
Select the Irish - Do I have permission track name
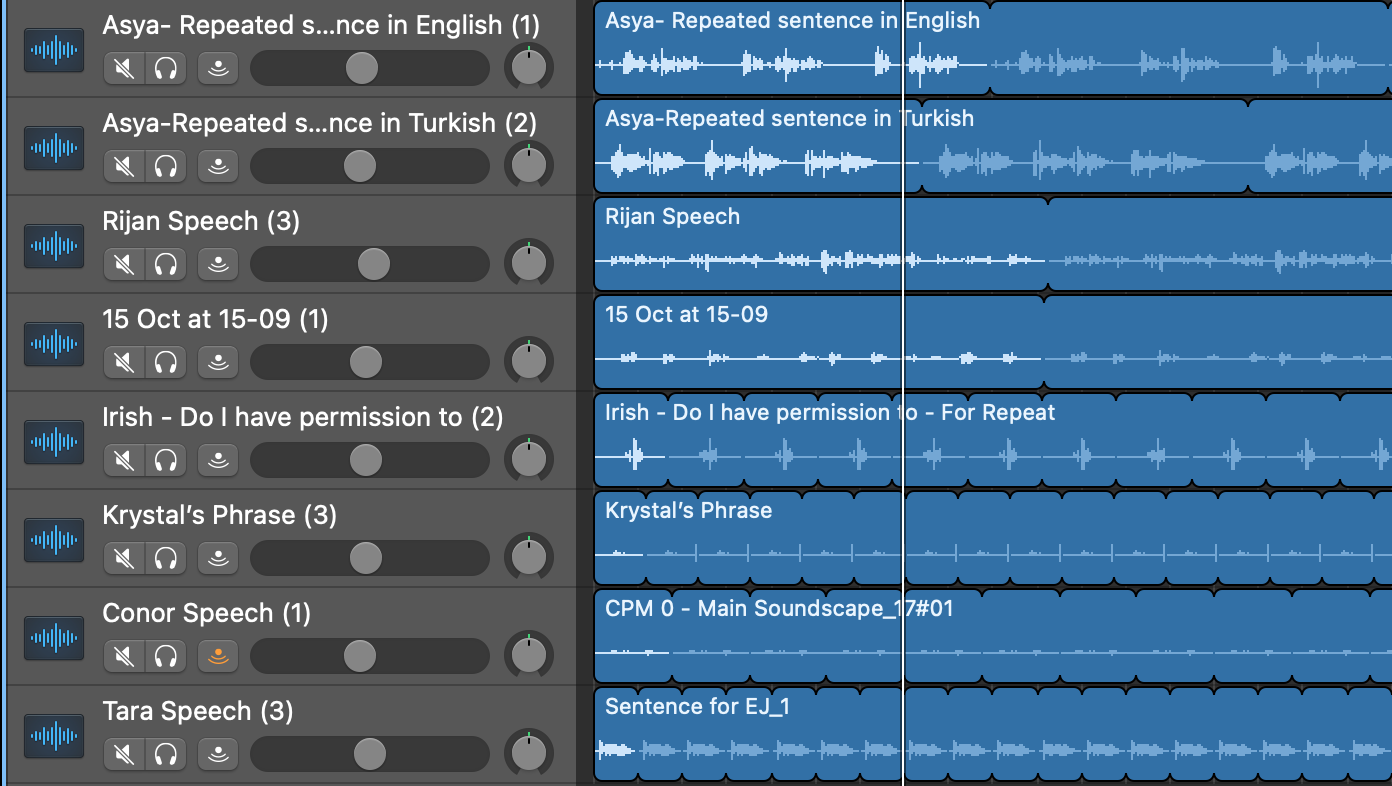pos(303,417)
